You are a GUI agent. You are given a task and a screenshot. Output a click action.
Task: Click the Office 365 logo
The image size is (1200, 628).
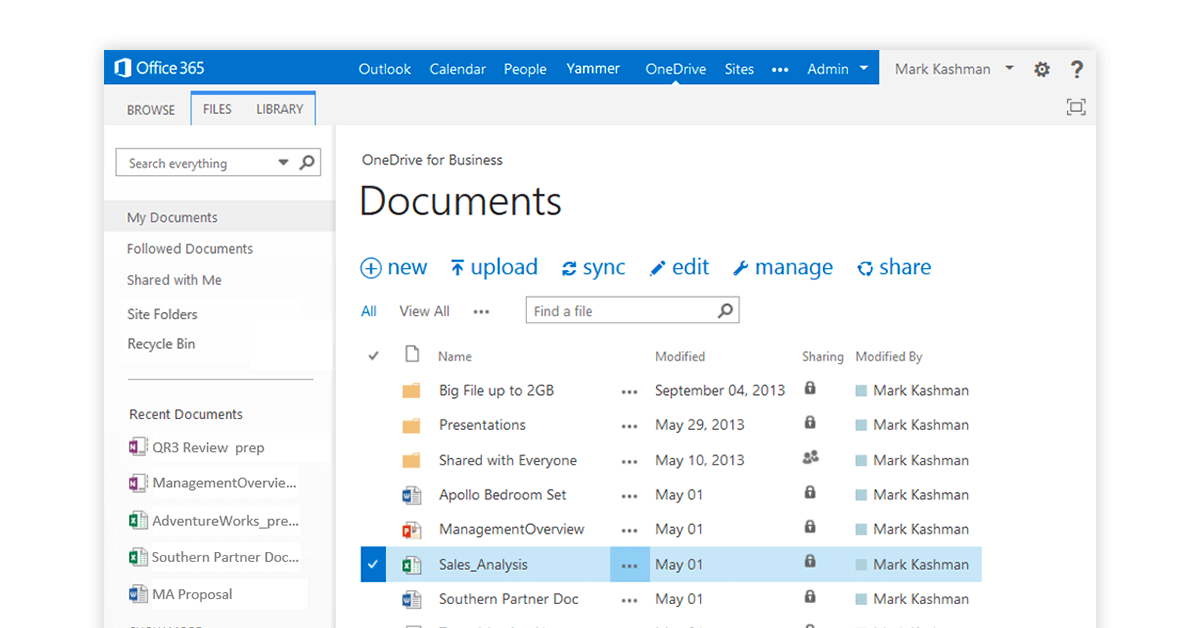[x=160, y=68]
